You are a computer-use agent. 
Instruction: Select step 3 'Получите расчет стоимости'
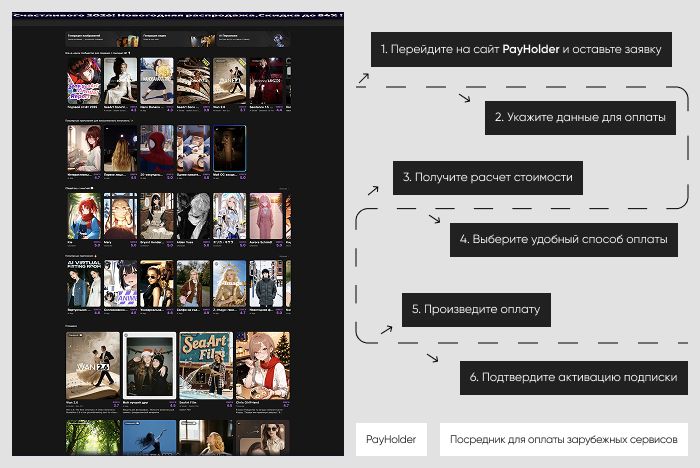point(488,177)
